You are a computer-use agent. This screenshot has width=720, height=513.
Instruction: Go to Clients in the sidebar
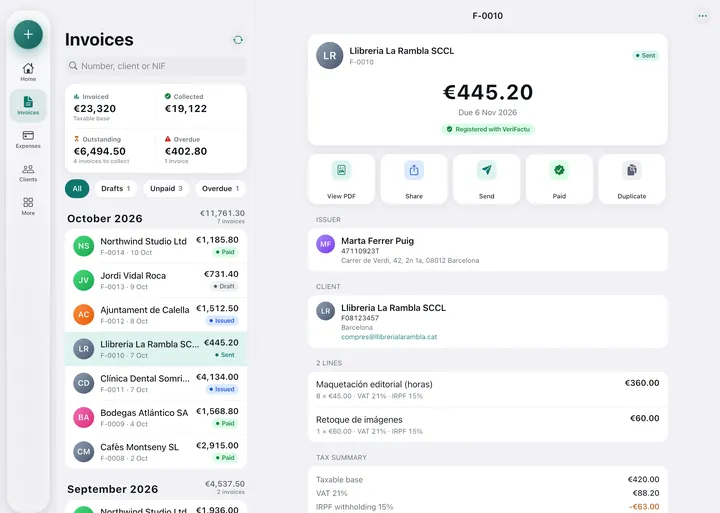tap(28, 173)
